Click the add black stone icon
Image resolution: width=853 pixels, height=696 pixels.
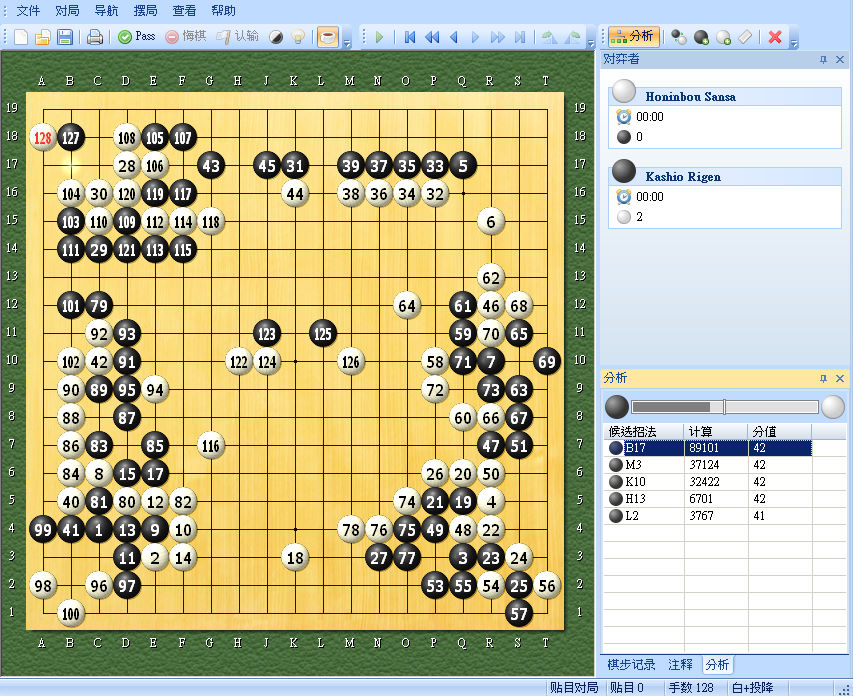pos(701,37)
